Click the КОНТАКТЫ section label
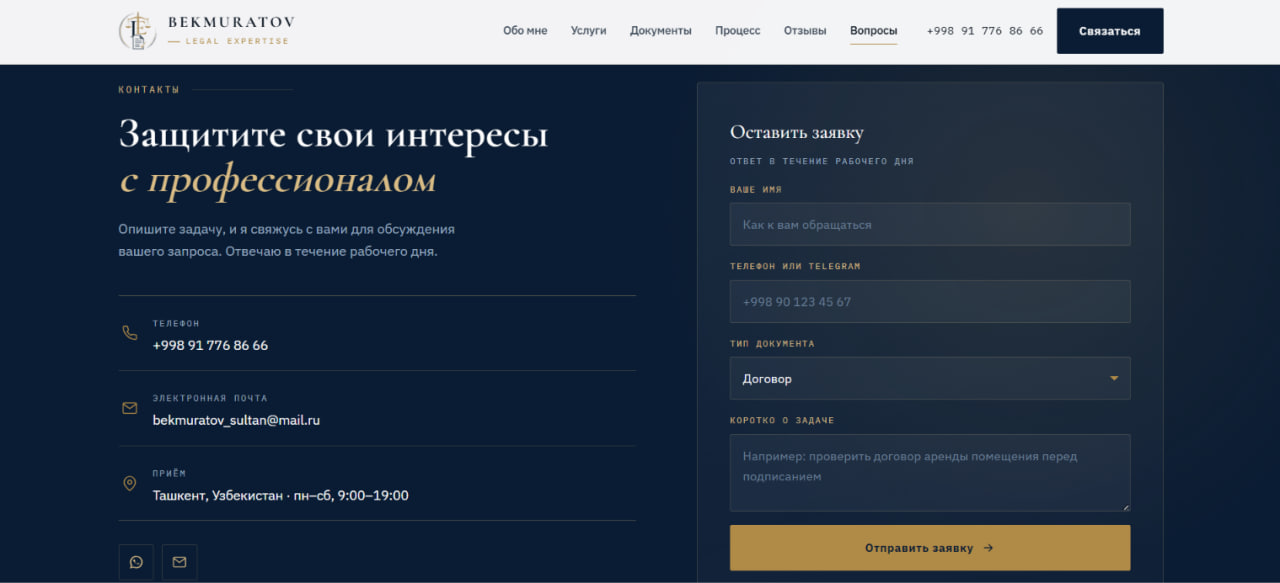Screen dimensions: 1280x583 coord(149,90)
